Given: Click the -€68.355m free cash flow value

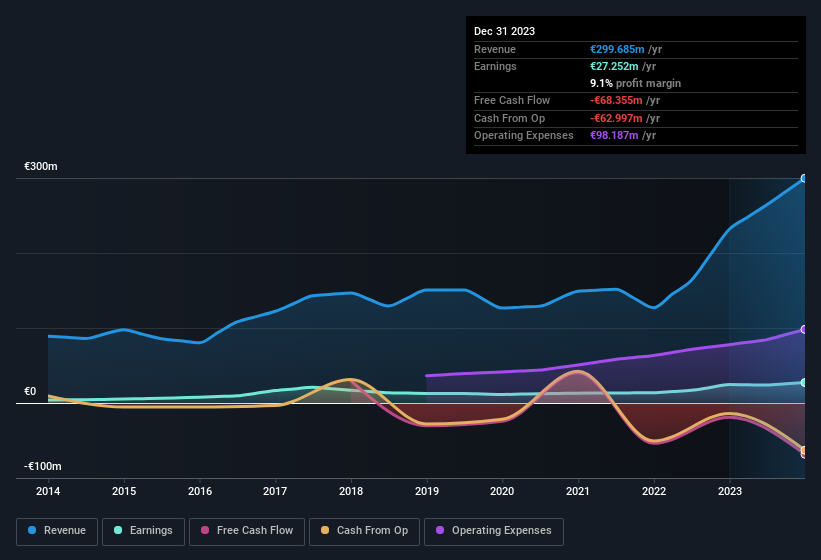Looking at the screenshot, I should (x=616, y=100).
